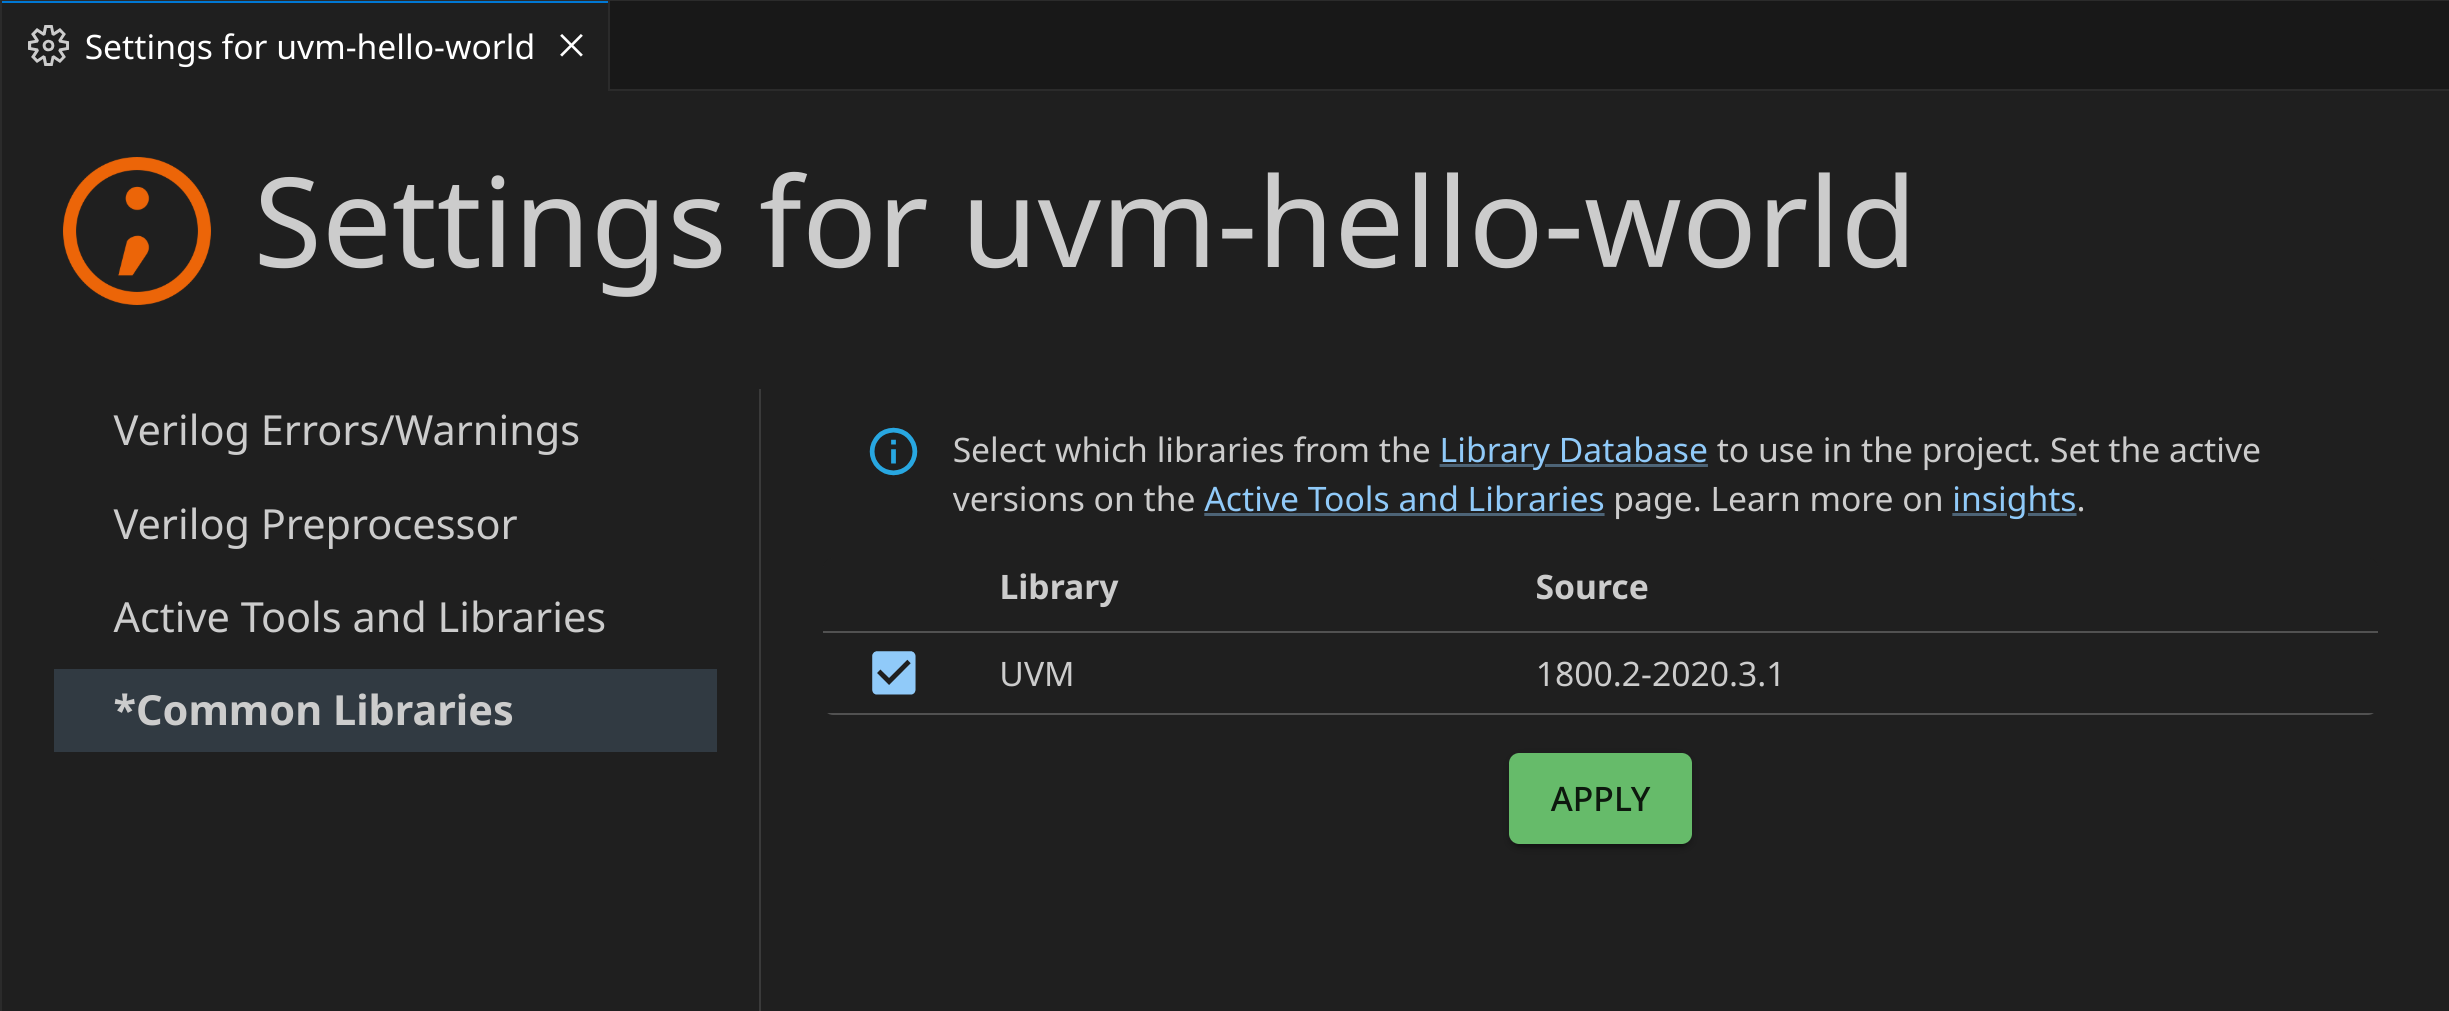Select the Common Libraries sidebar entry
This screenshot has width=2449, height=1011.
pyautogui.click(x=314, y=711)
